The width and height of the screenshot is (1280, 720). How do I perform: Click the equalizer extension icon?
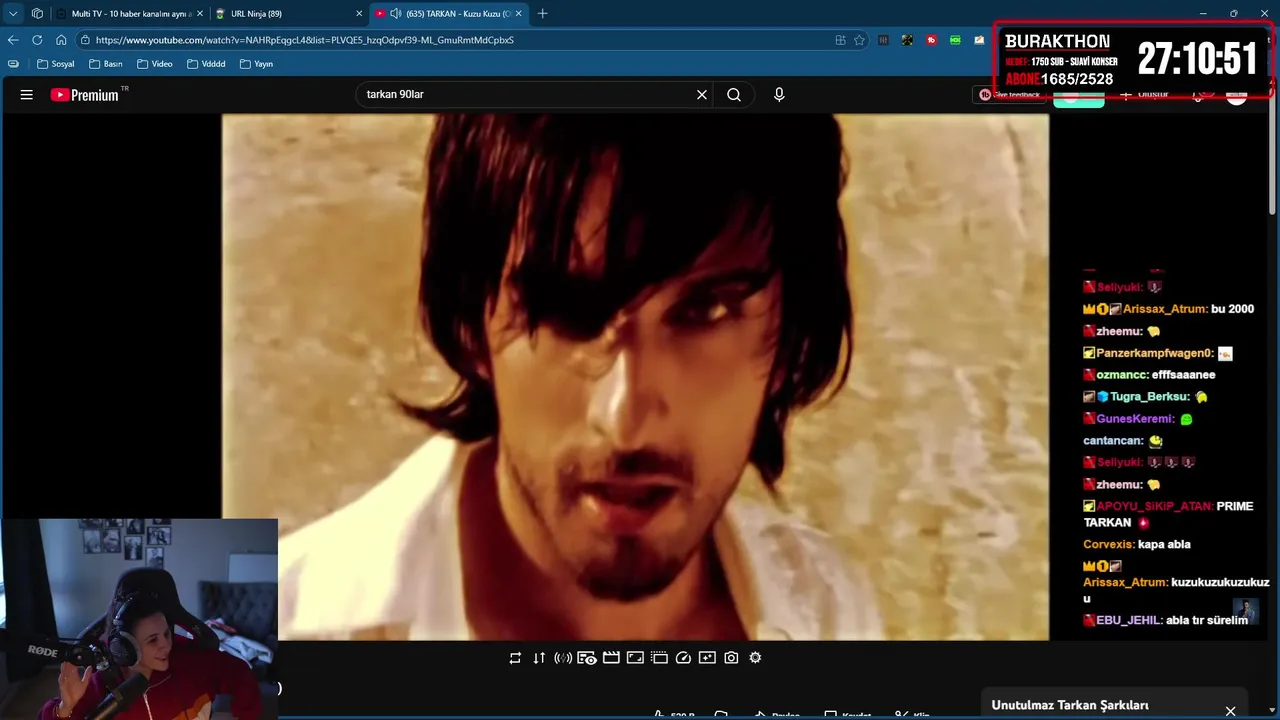pyautogui.click(x=883, y=40)
